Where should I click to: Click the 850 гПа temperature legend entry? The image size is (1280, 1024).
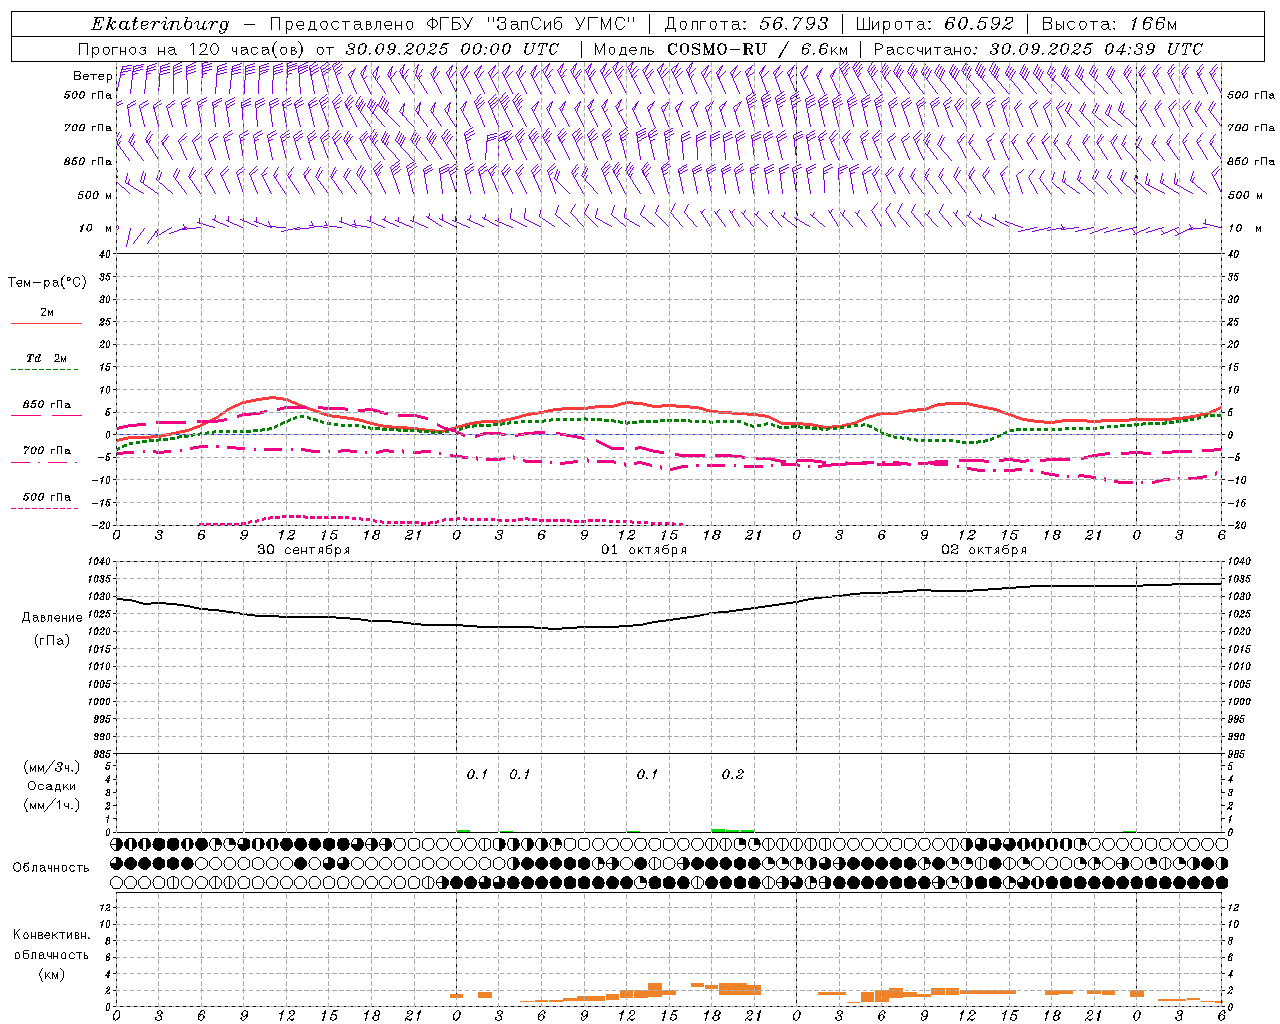pos(46,405)
